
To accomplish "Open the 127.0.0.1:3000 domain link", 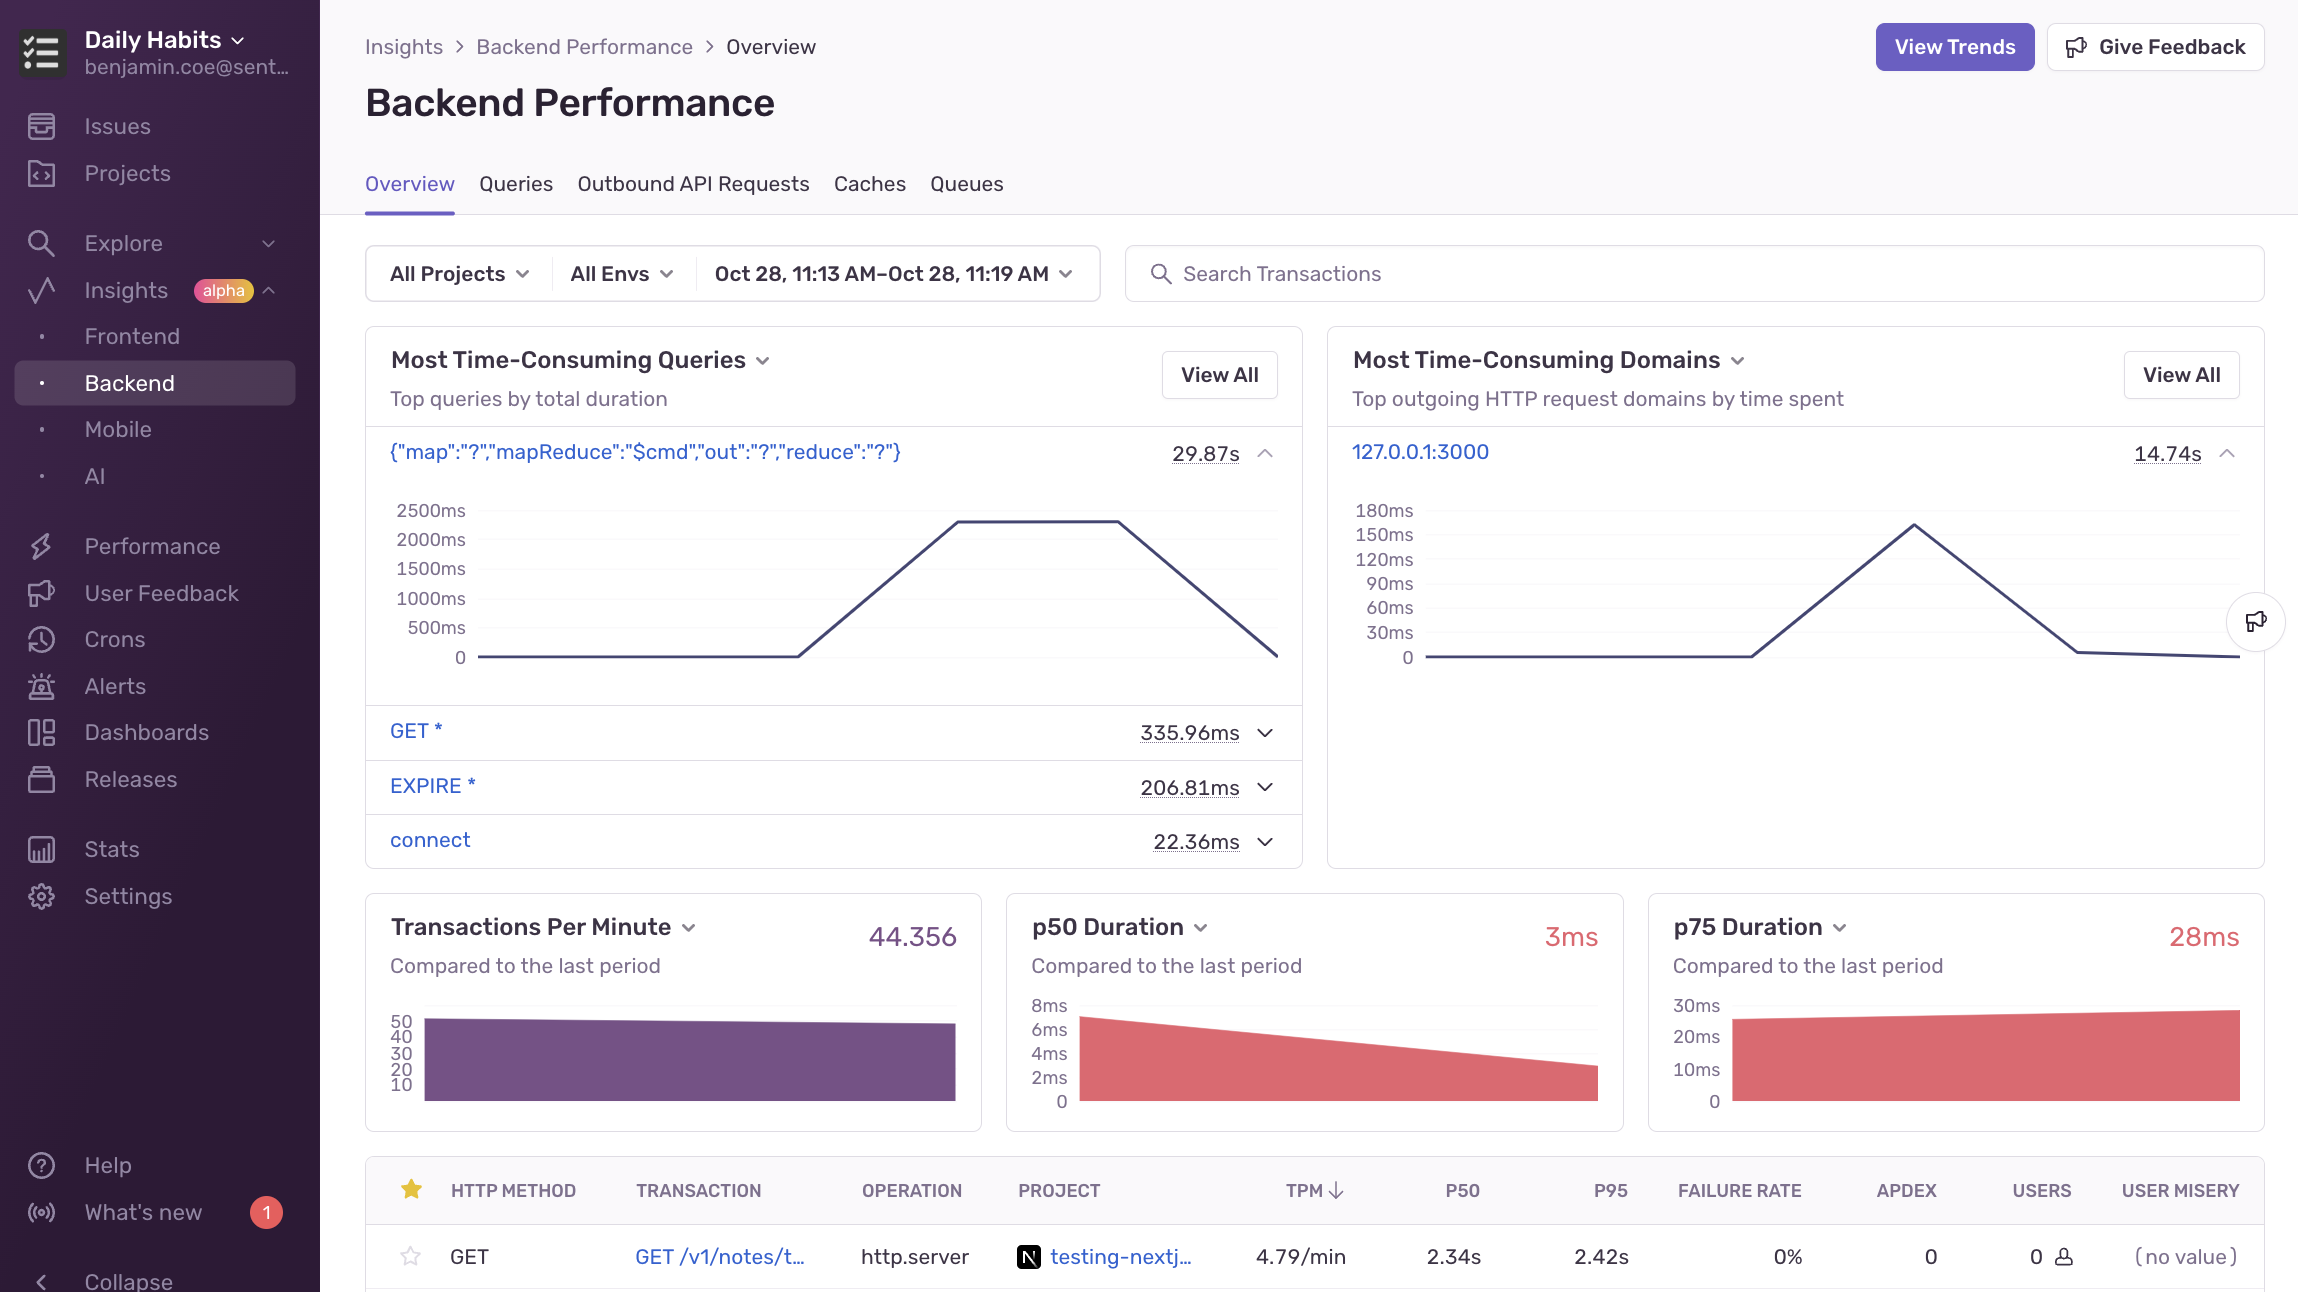I will click(x=1419, y=451).
